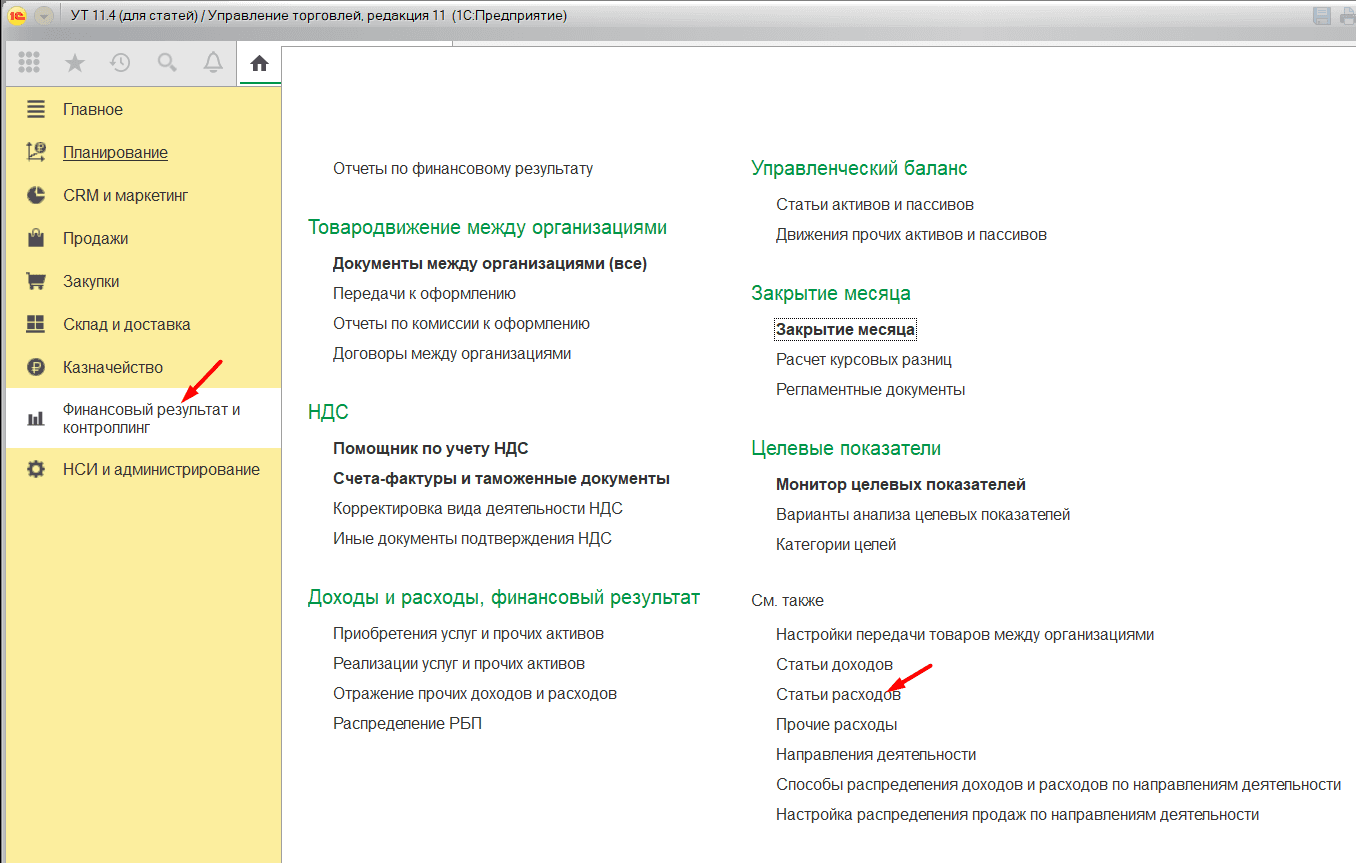Open the Статьи расходов link
The width and height of the screenshot is (1356, 863).
838,694
